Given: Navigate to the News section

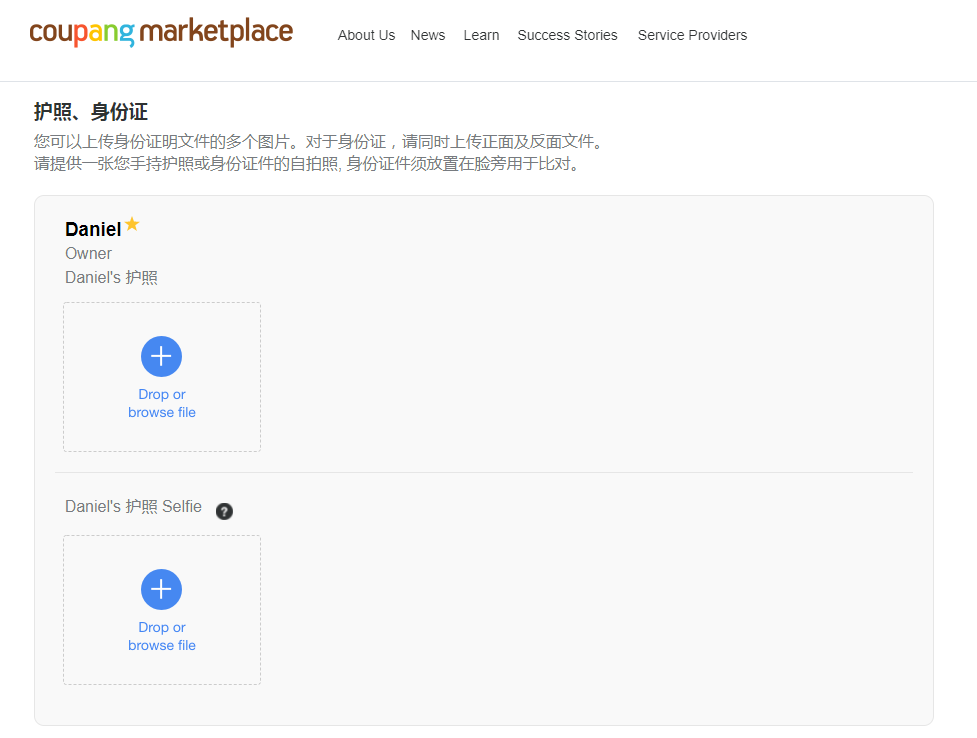Looking at the screenshot, I should click(x=427, y=35).
